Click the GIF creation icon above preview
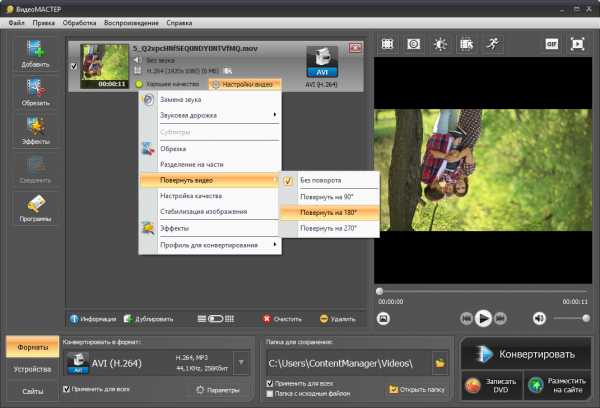Screen dimensions: 600x408 [x=549, y=45]
